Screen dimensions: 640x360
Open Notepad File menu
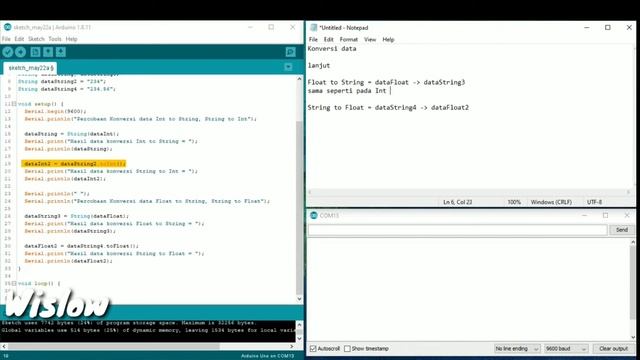(313, 40)
